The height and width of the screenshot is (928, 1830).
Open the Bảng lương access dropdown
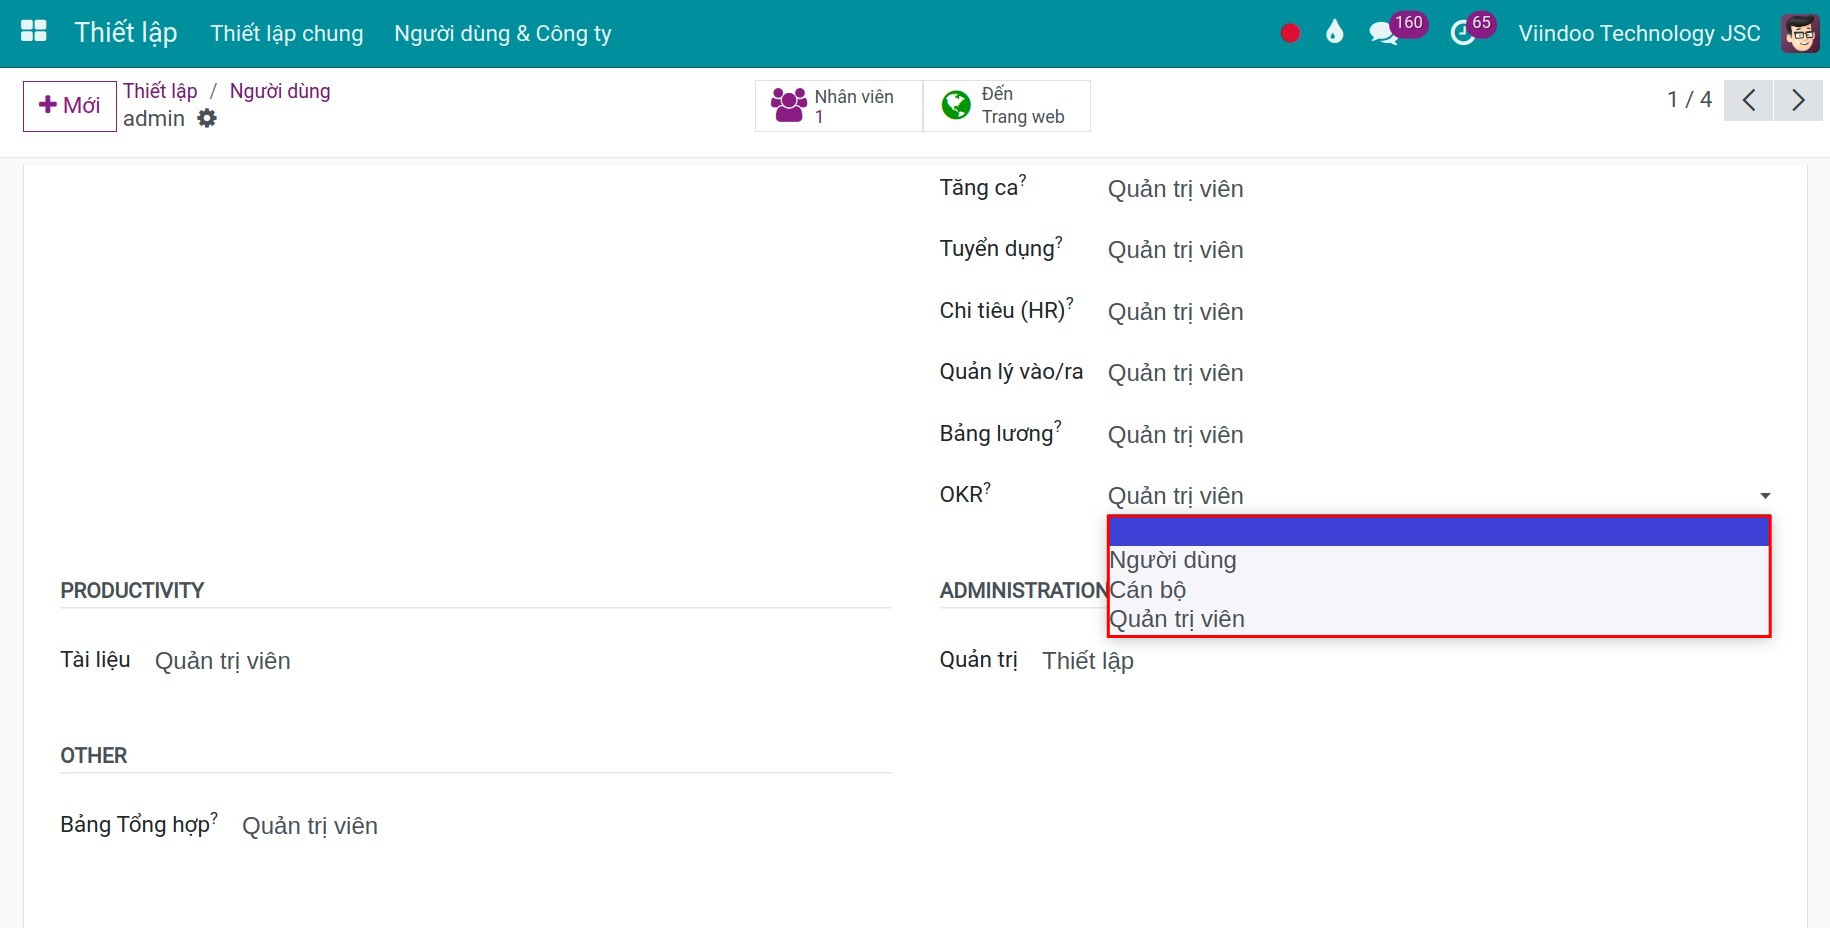[1438, 435]
